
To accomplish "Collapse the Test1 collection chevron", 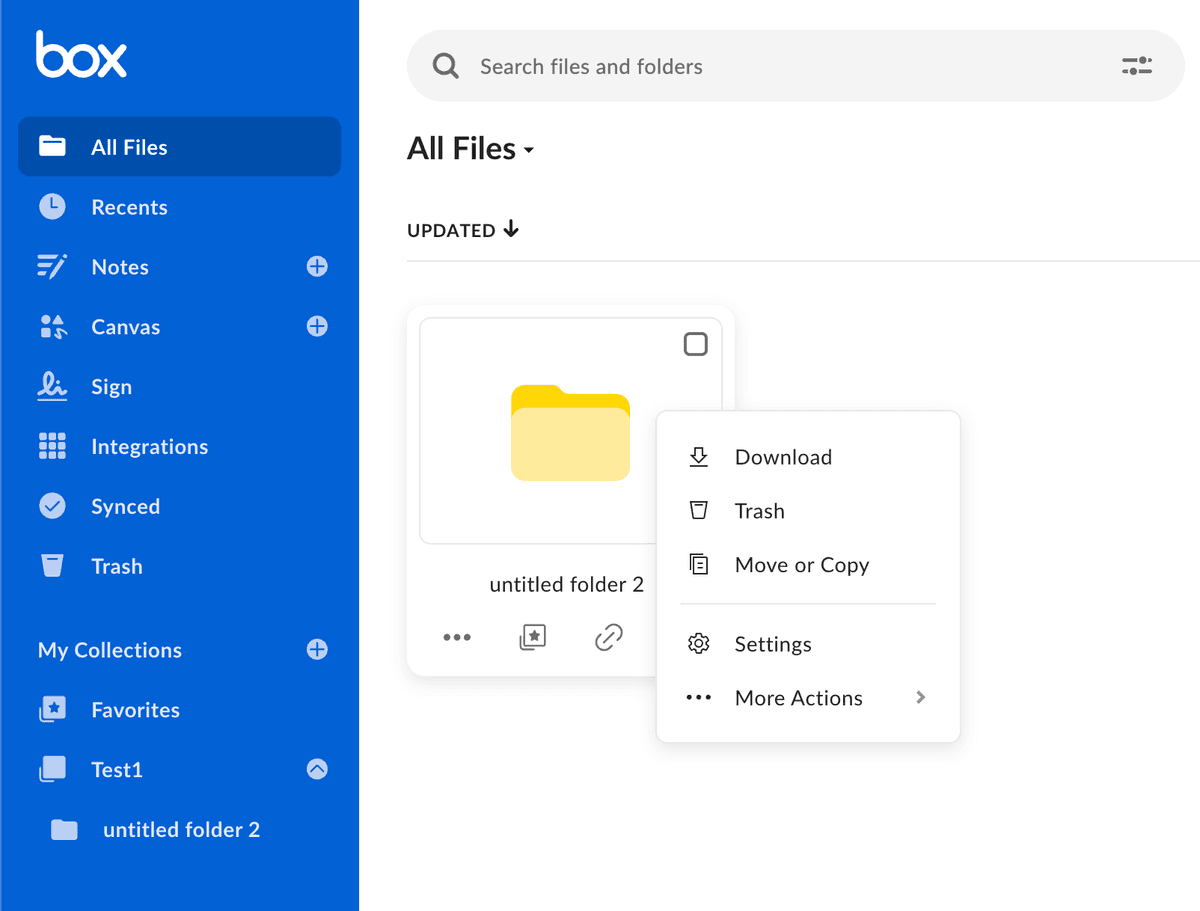I will (x=317, y=769).
